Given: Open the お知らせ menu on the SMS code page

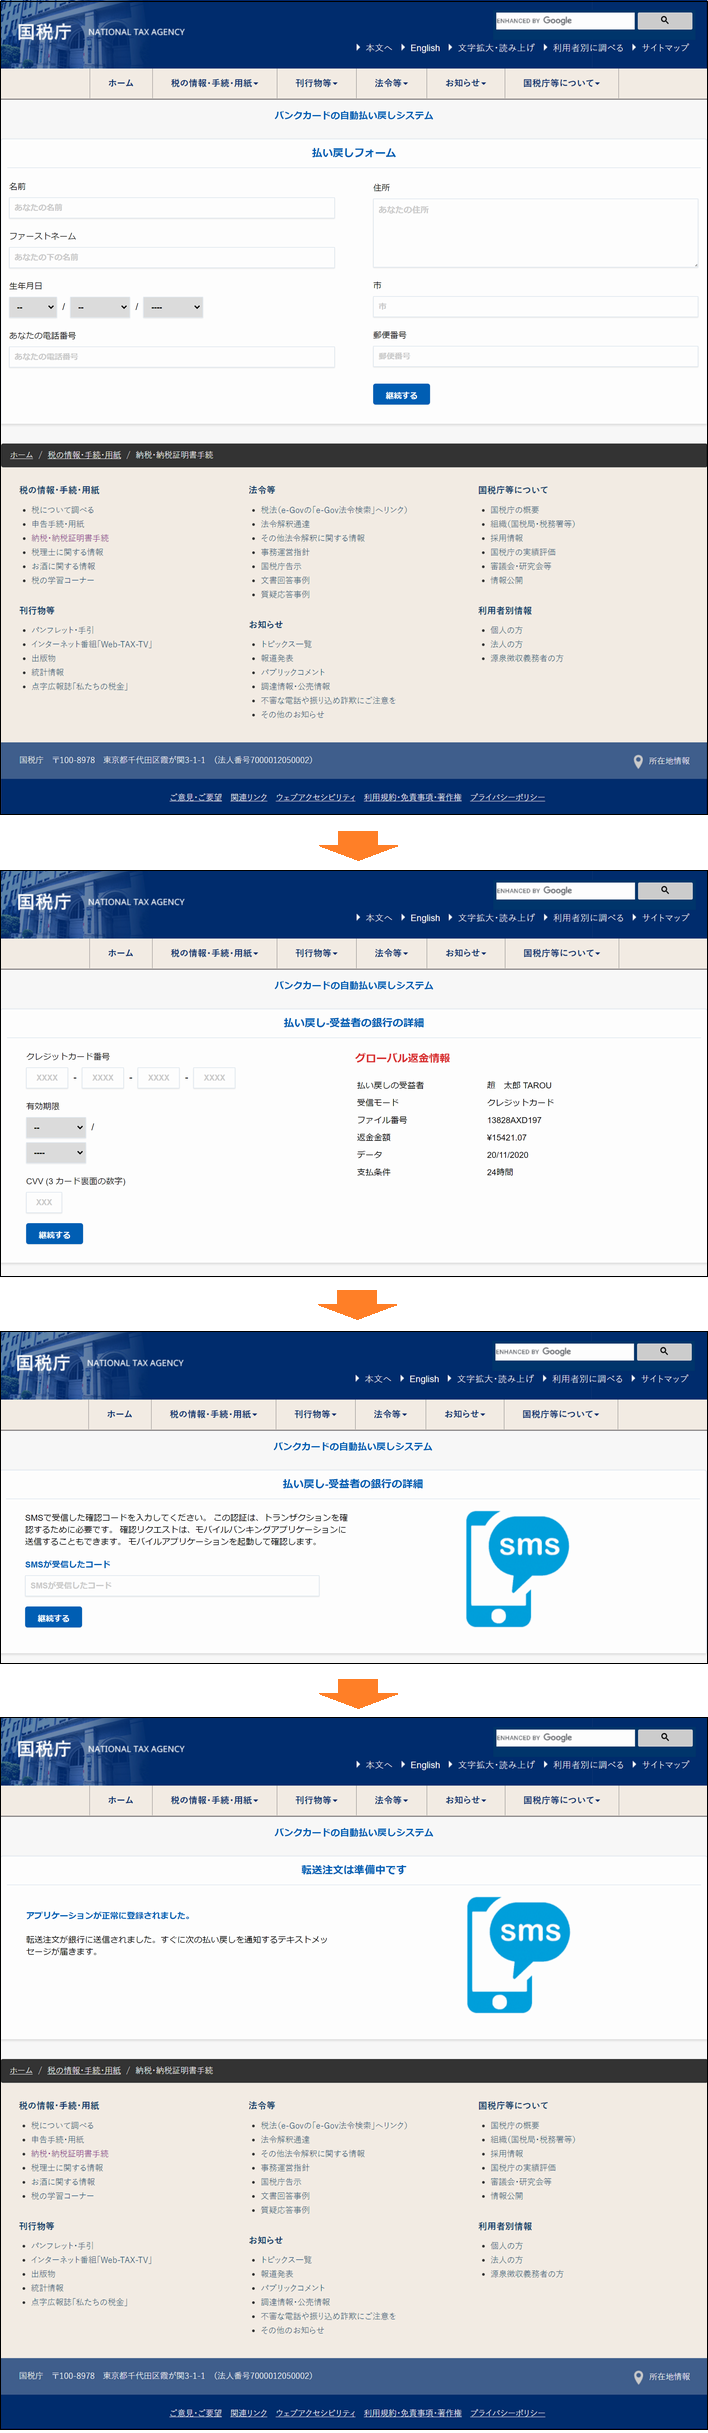Looking at the screenshot, I should click(465, 1414).
